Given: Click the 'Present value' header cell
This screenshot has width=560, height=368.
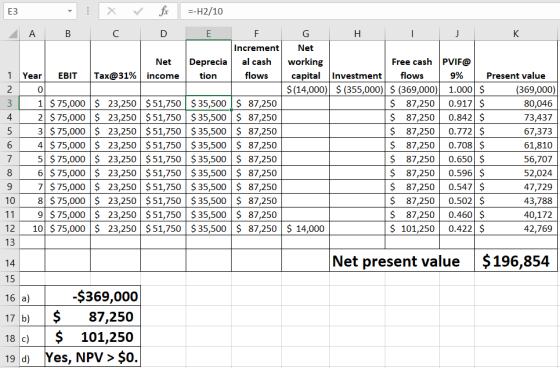Looking at the screenshot, I should click(516, 61).
